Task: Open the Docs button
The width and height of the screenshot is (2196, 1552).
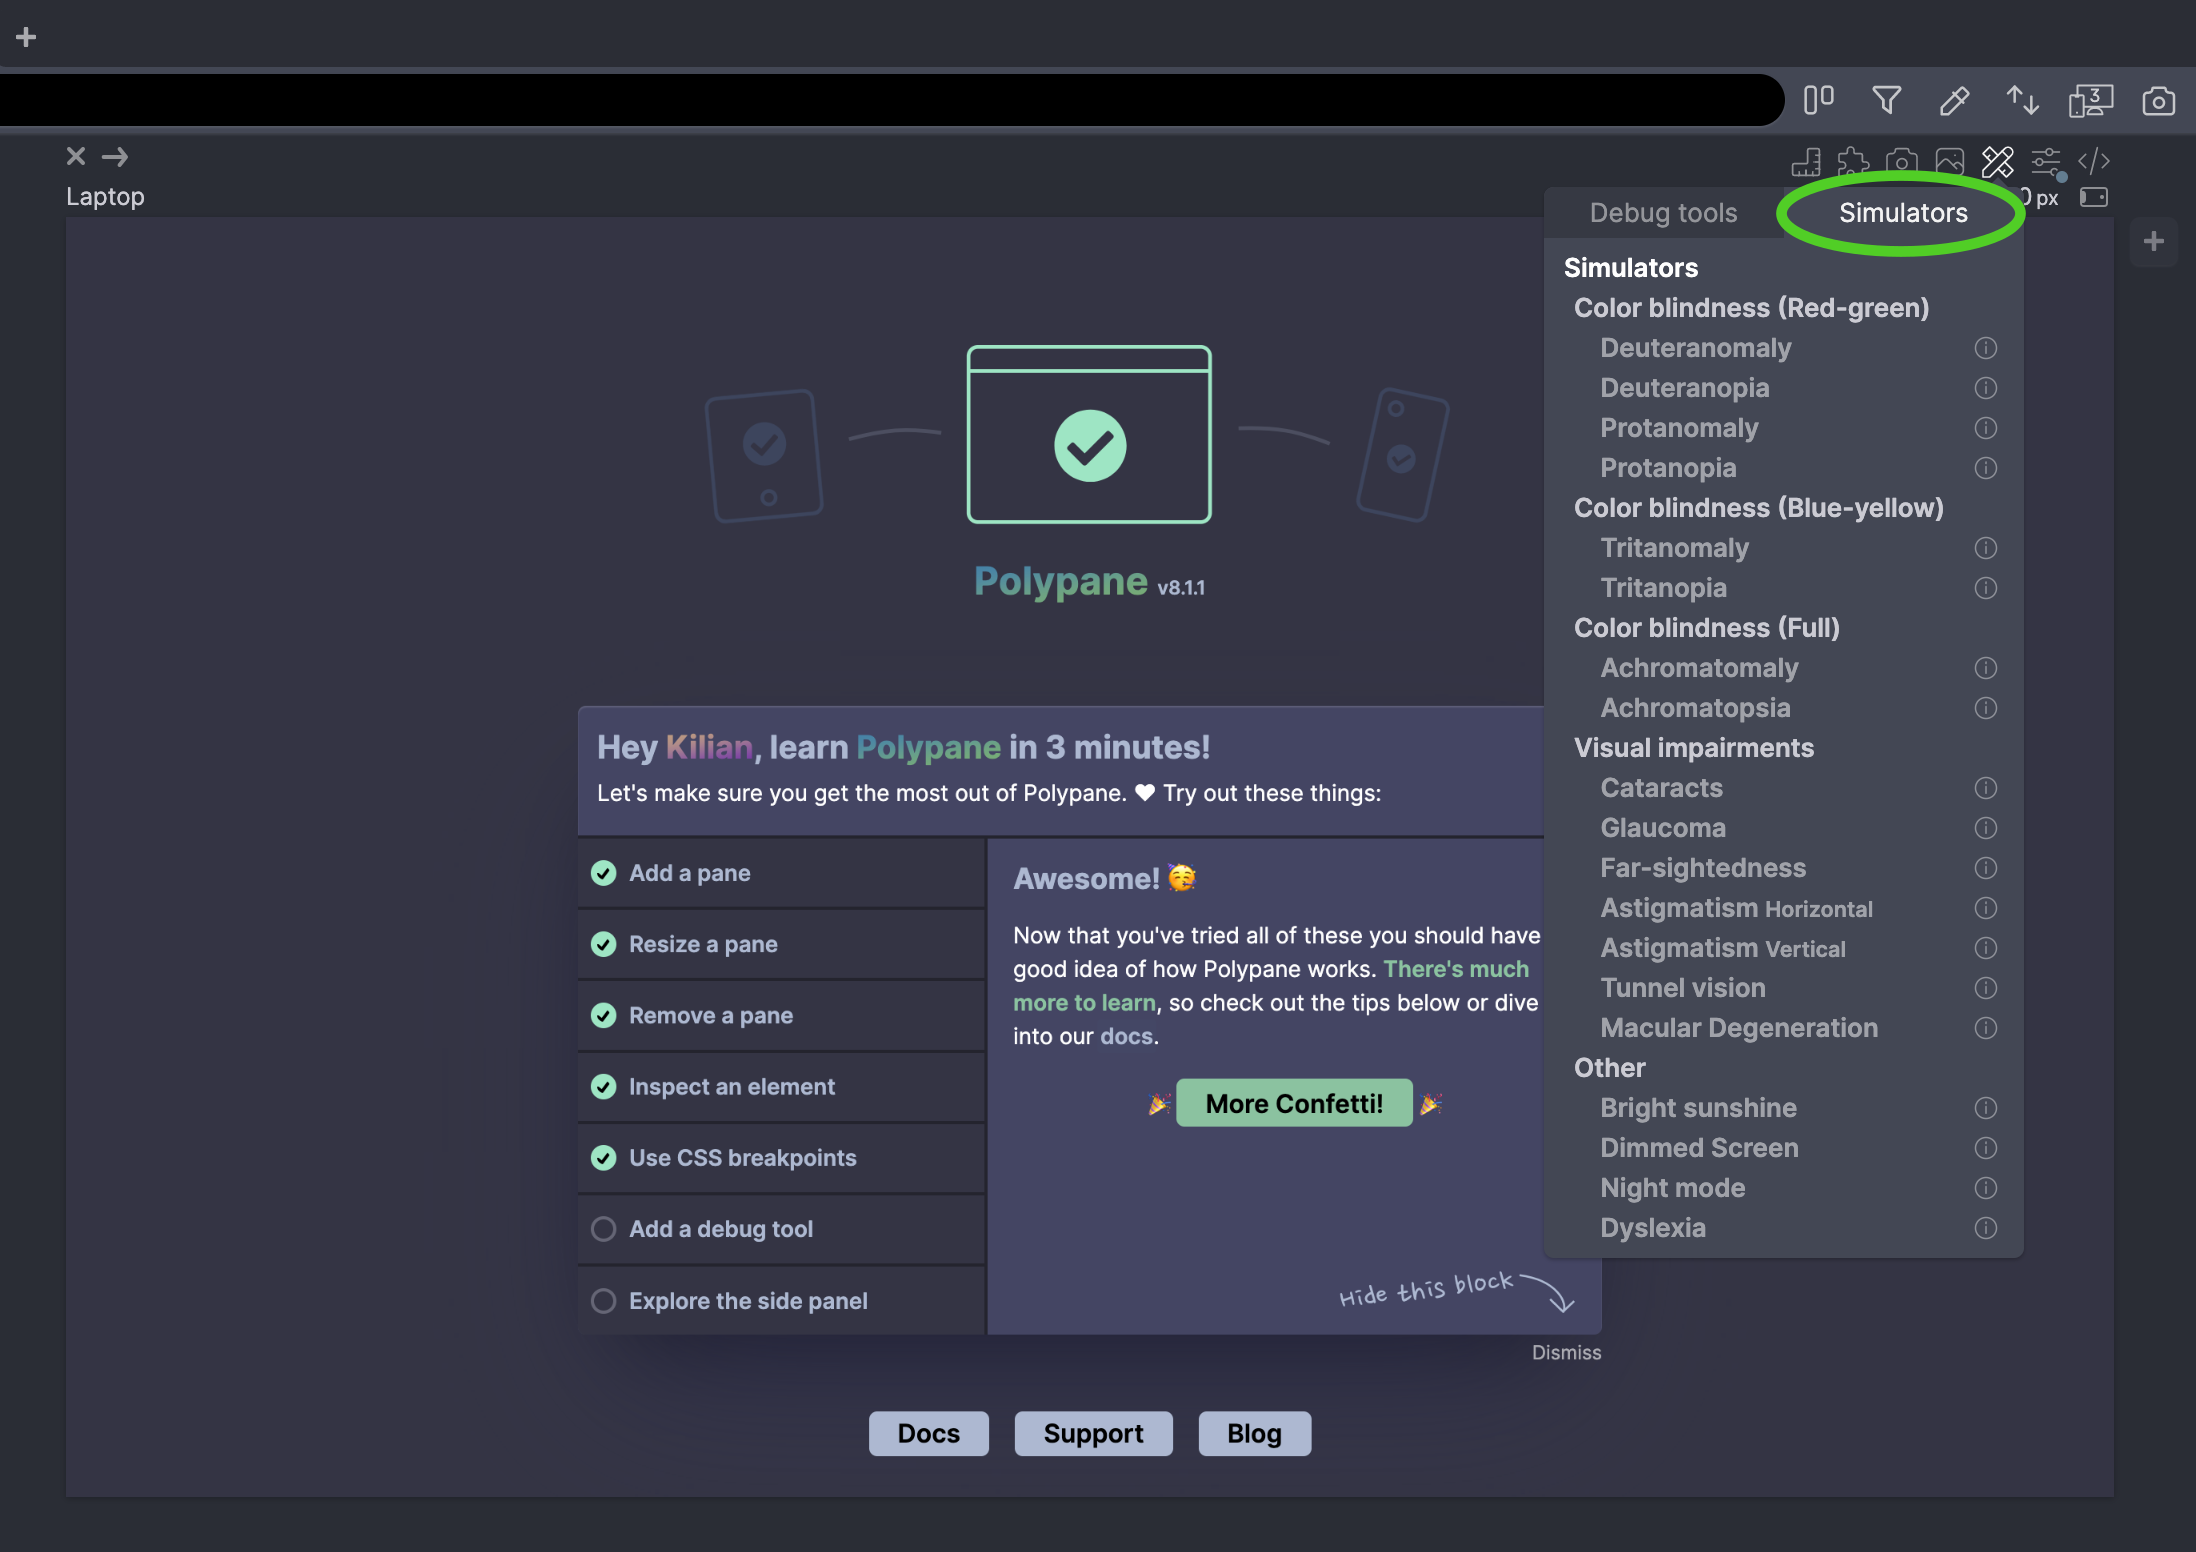Action: point(928,1434)
